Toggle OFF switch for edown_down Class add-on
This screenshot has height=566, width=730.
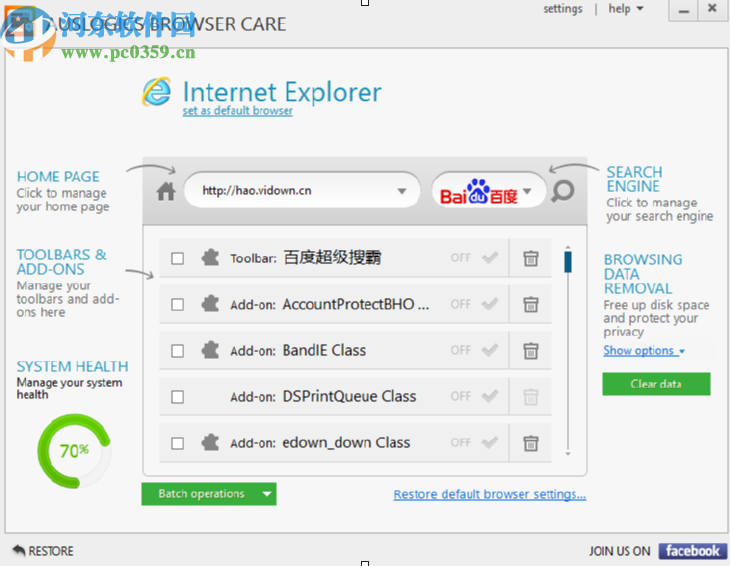coord(474,442)
